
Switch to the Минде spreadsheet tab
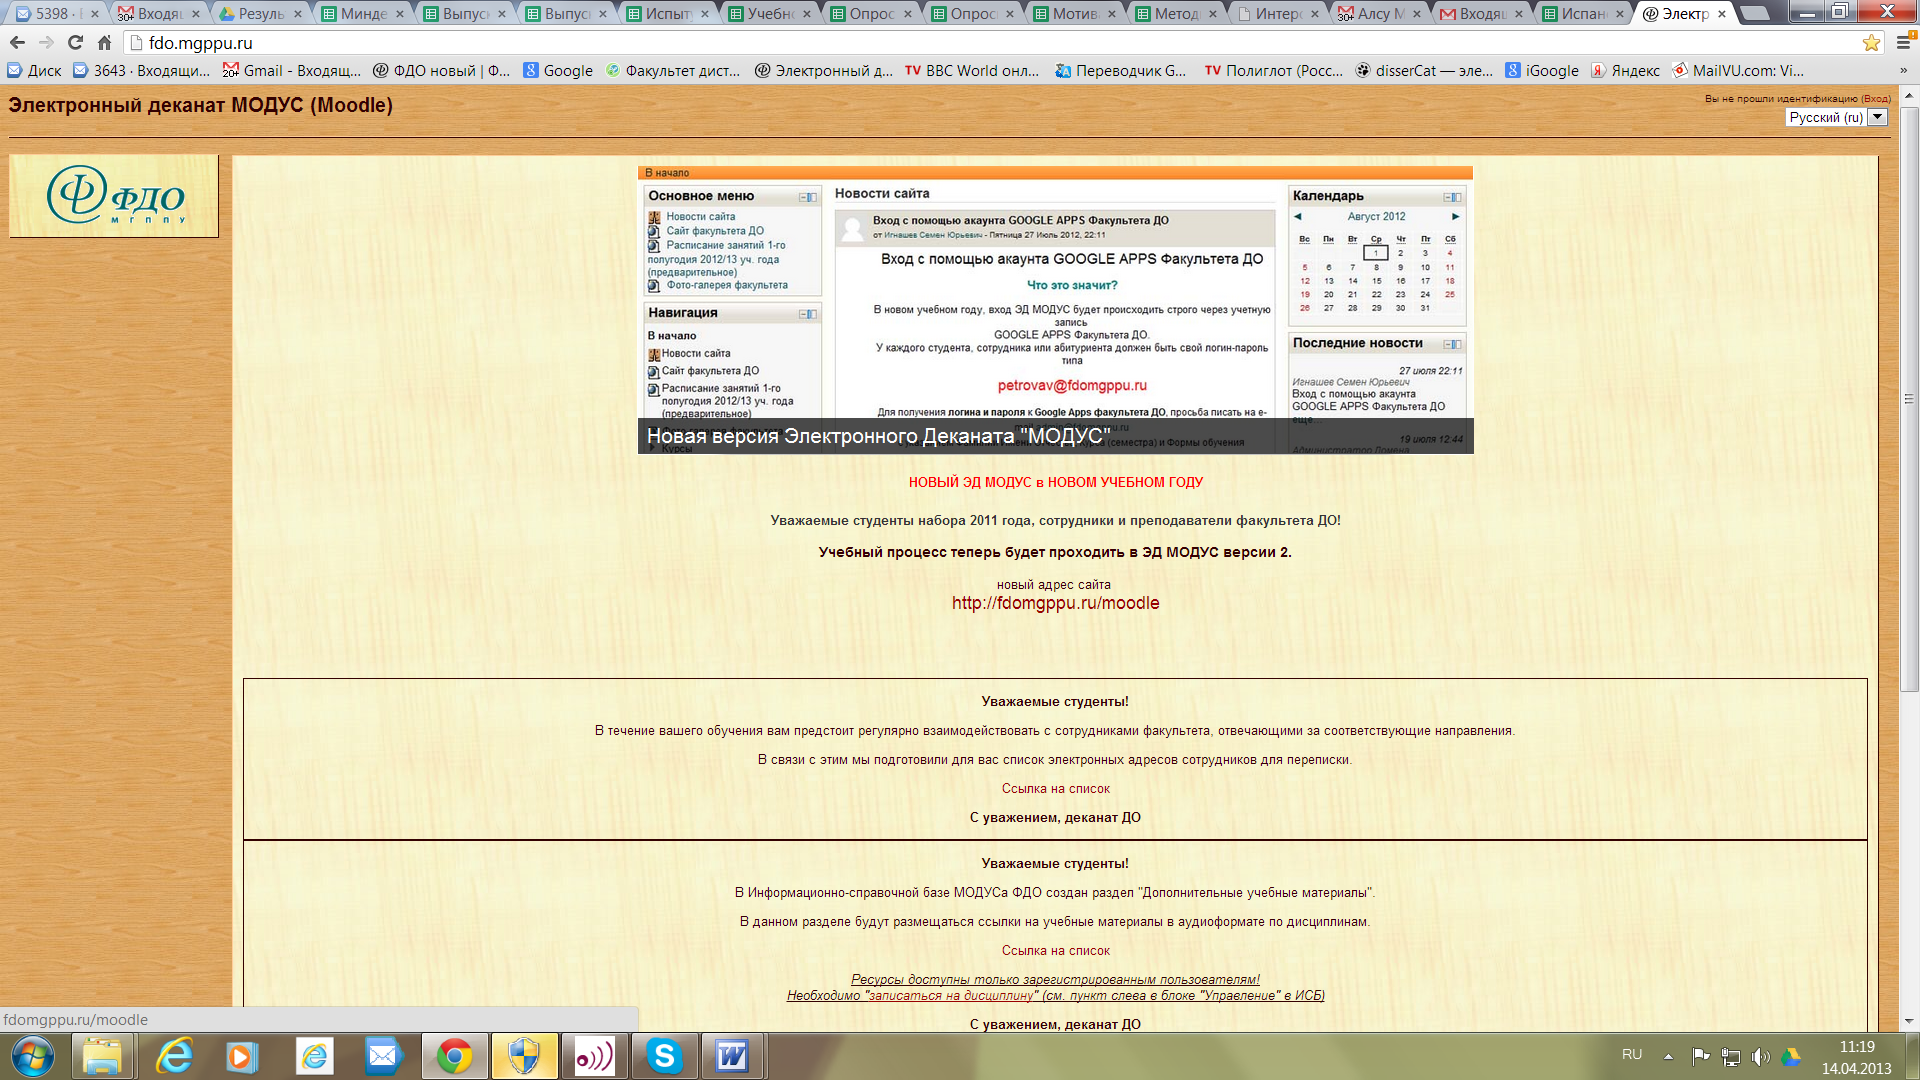(360, 14)
